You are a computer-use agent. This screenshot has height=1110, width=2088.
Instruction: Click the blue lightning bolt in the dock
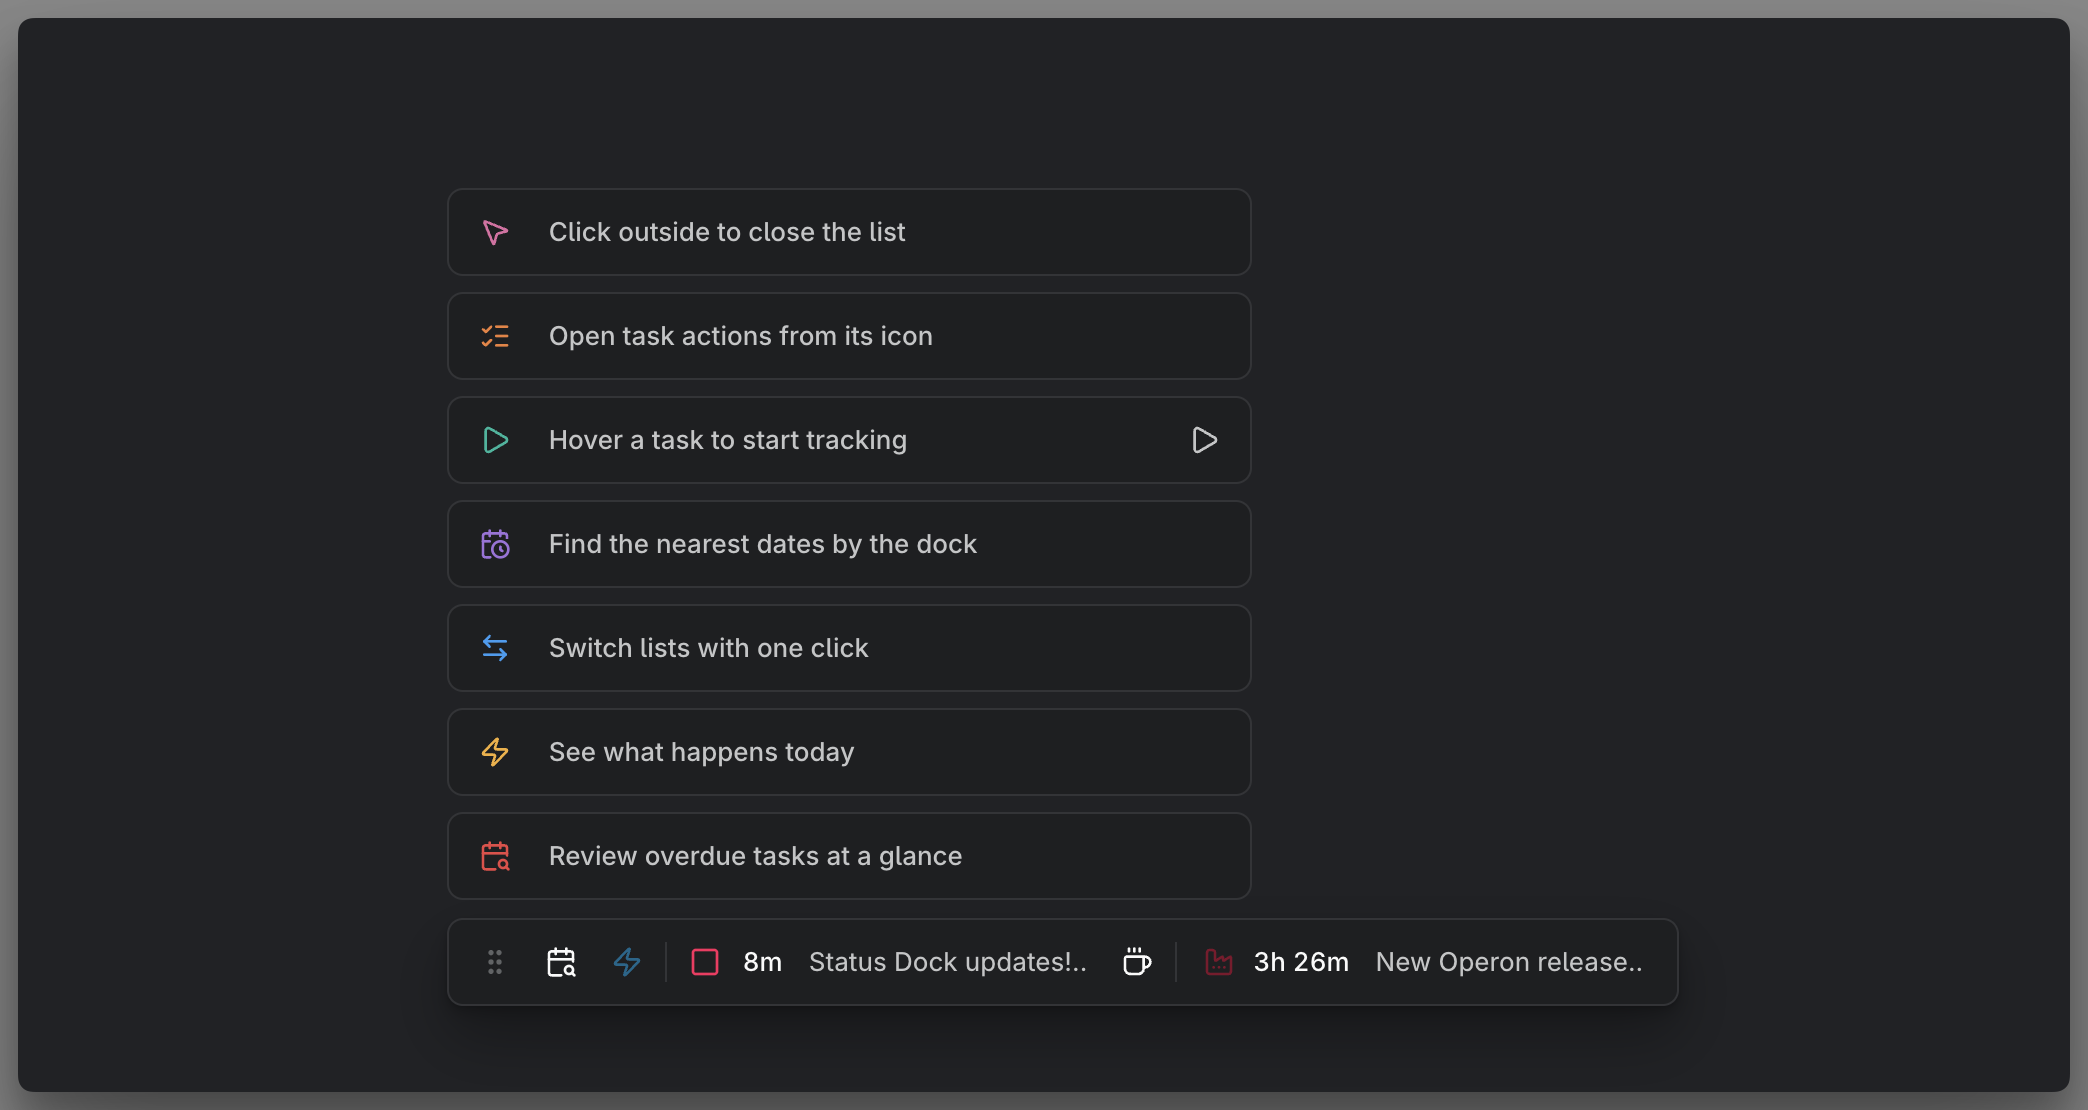(x=627, y=962)
